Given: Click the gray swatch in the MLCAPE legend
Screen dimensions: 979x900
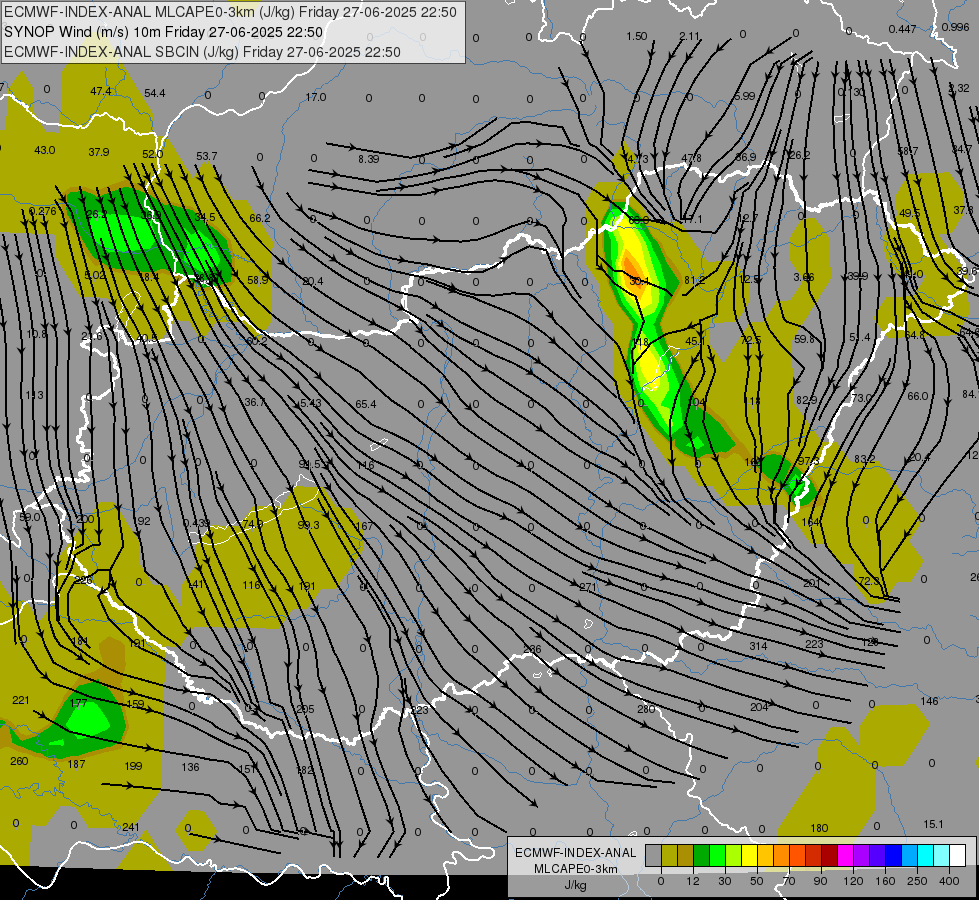Looking at the screenshot, I should 653,856.
